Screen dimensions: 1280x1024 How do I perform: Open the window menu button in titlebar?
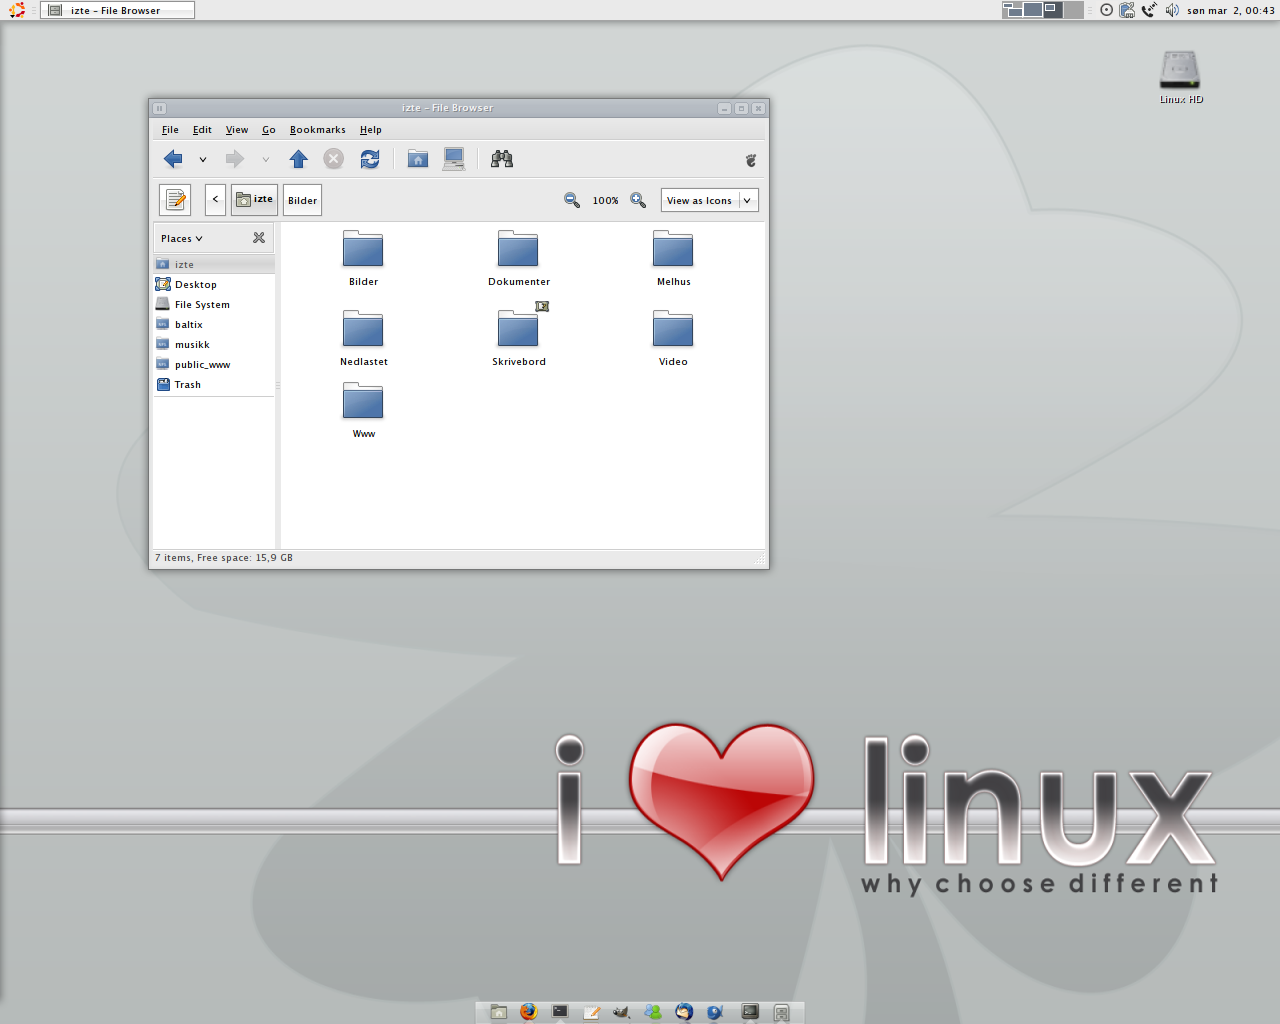coord(159,108)
